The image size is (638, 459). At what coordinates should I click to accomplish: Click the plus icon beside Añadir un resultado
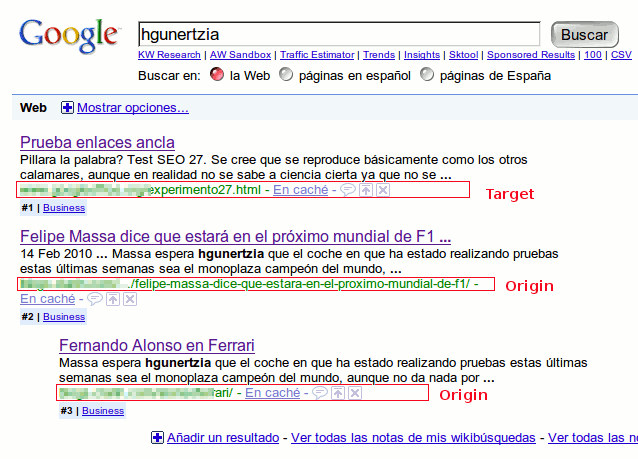157,438
